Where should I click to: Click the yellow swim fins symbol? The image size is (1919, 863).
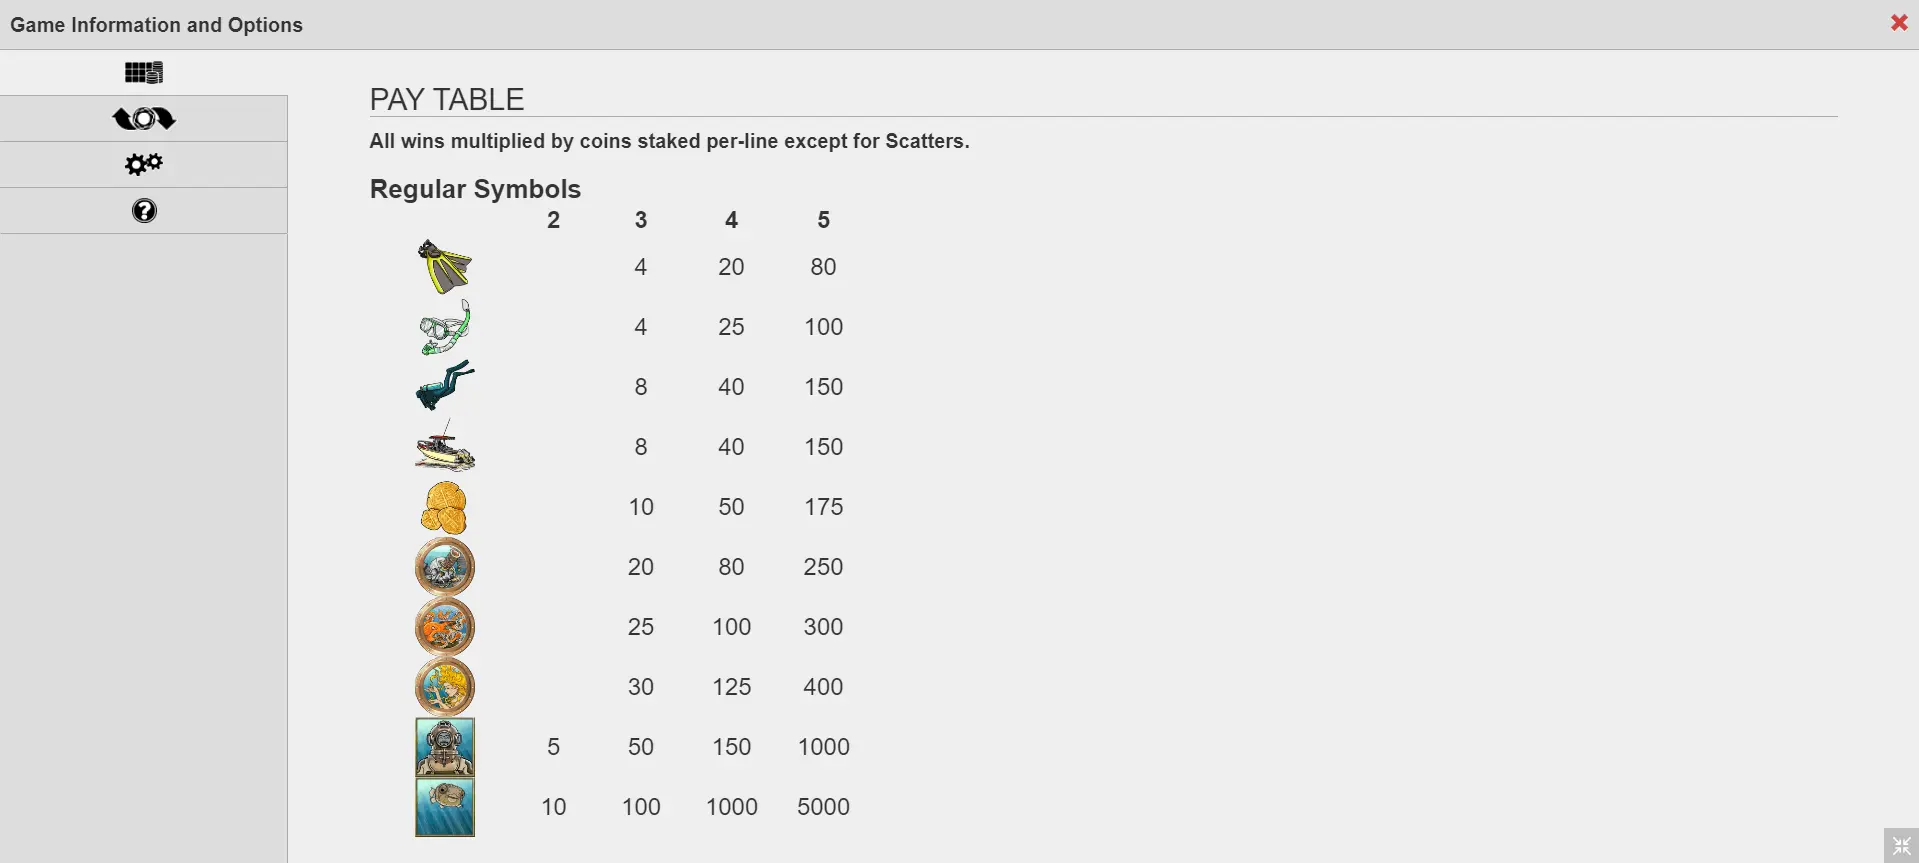coord(444,266)
